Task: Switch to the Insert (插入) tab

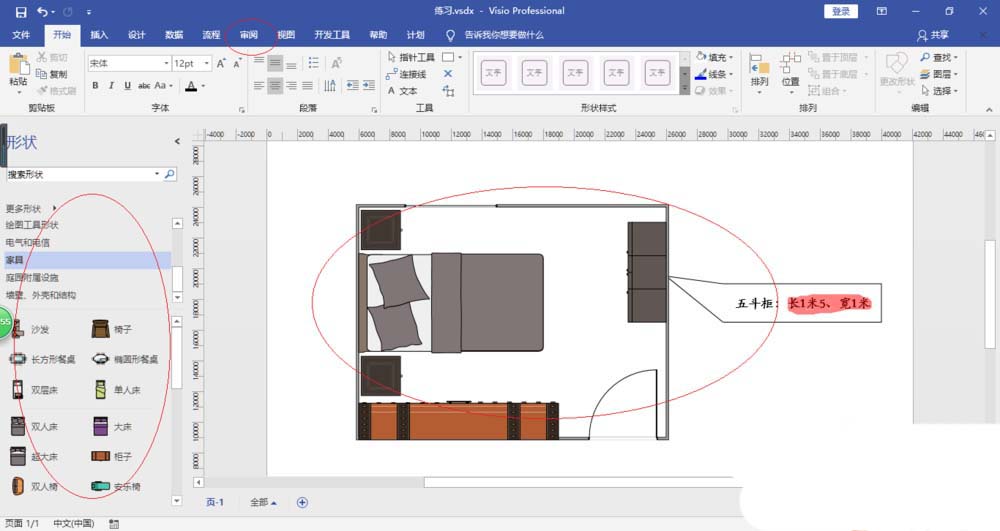Action: [99, 35]
